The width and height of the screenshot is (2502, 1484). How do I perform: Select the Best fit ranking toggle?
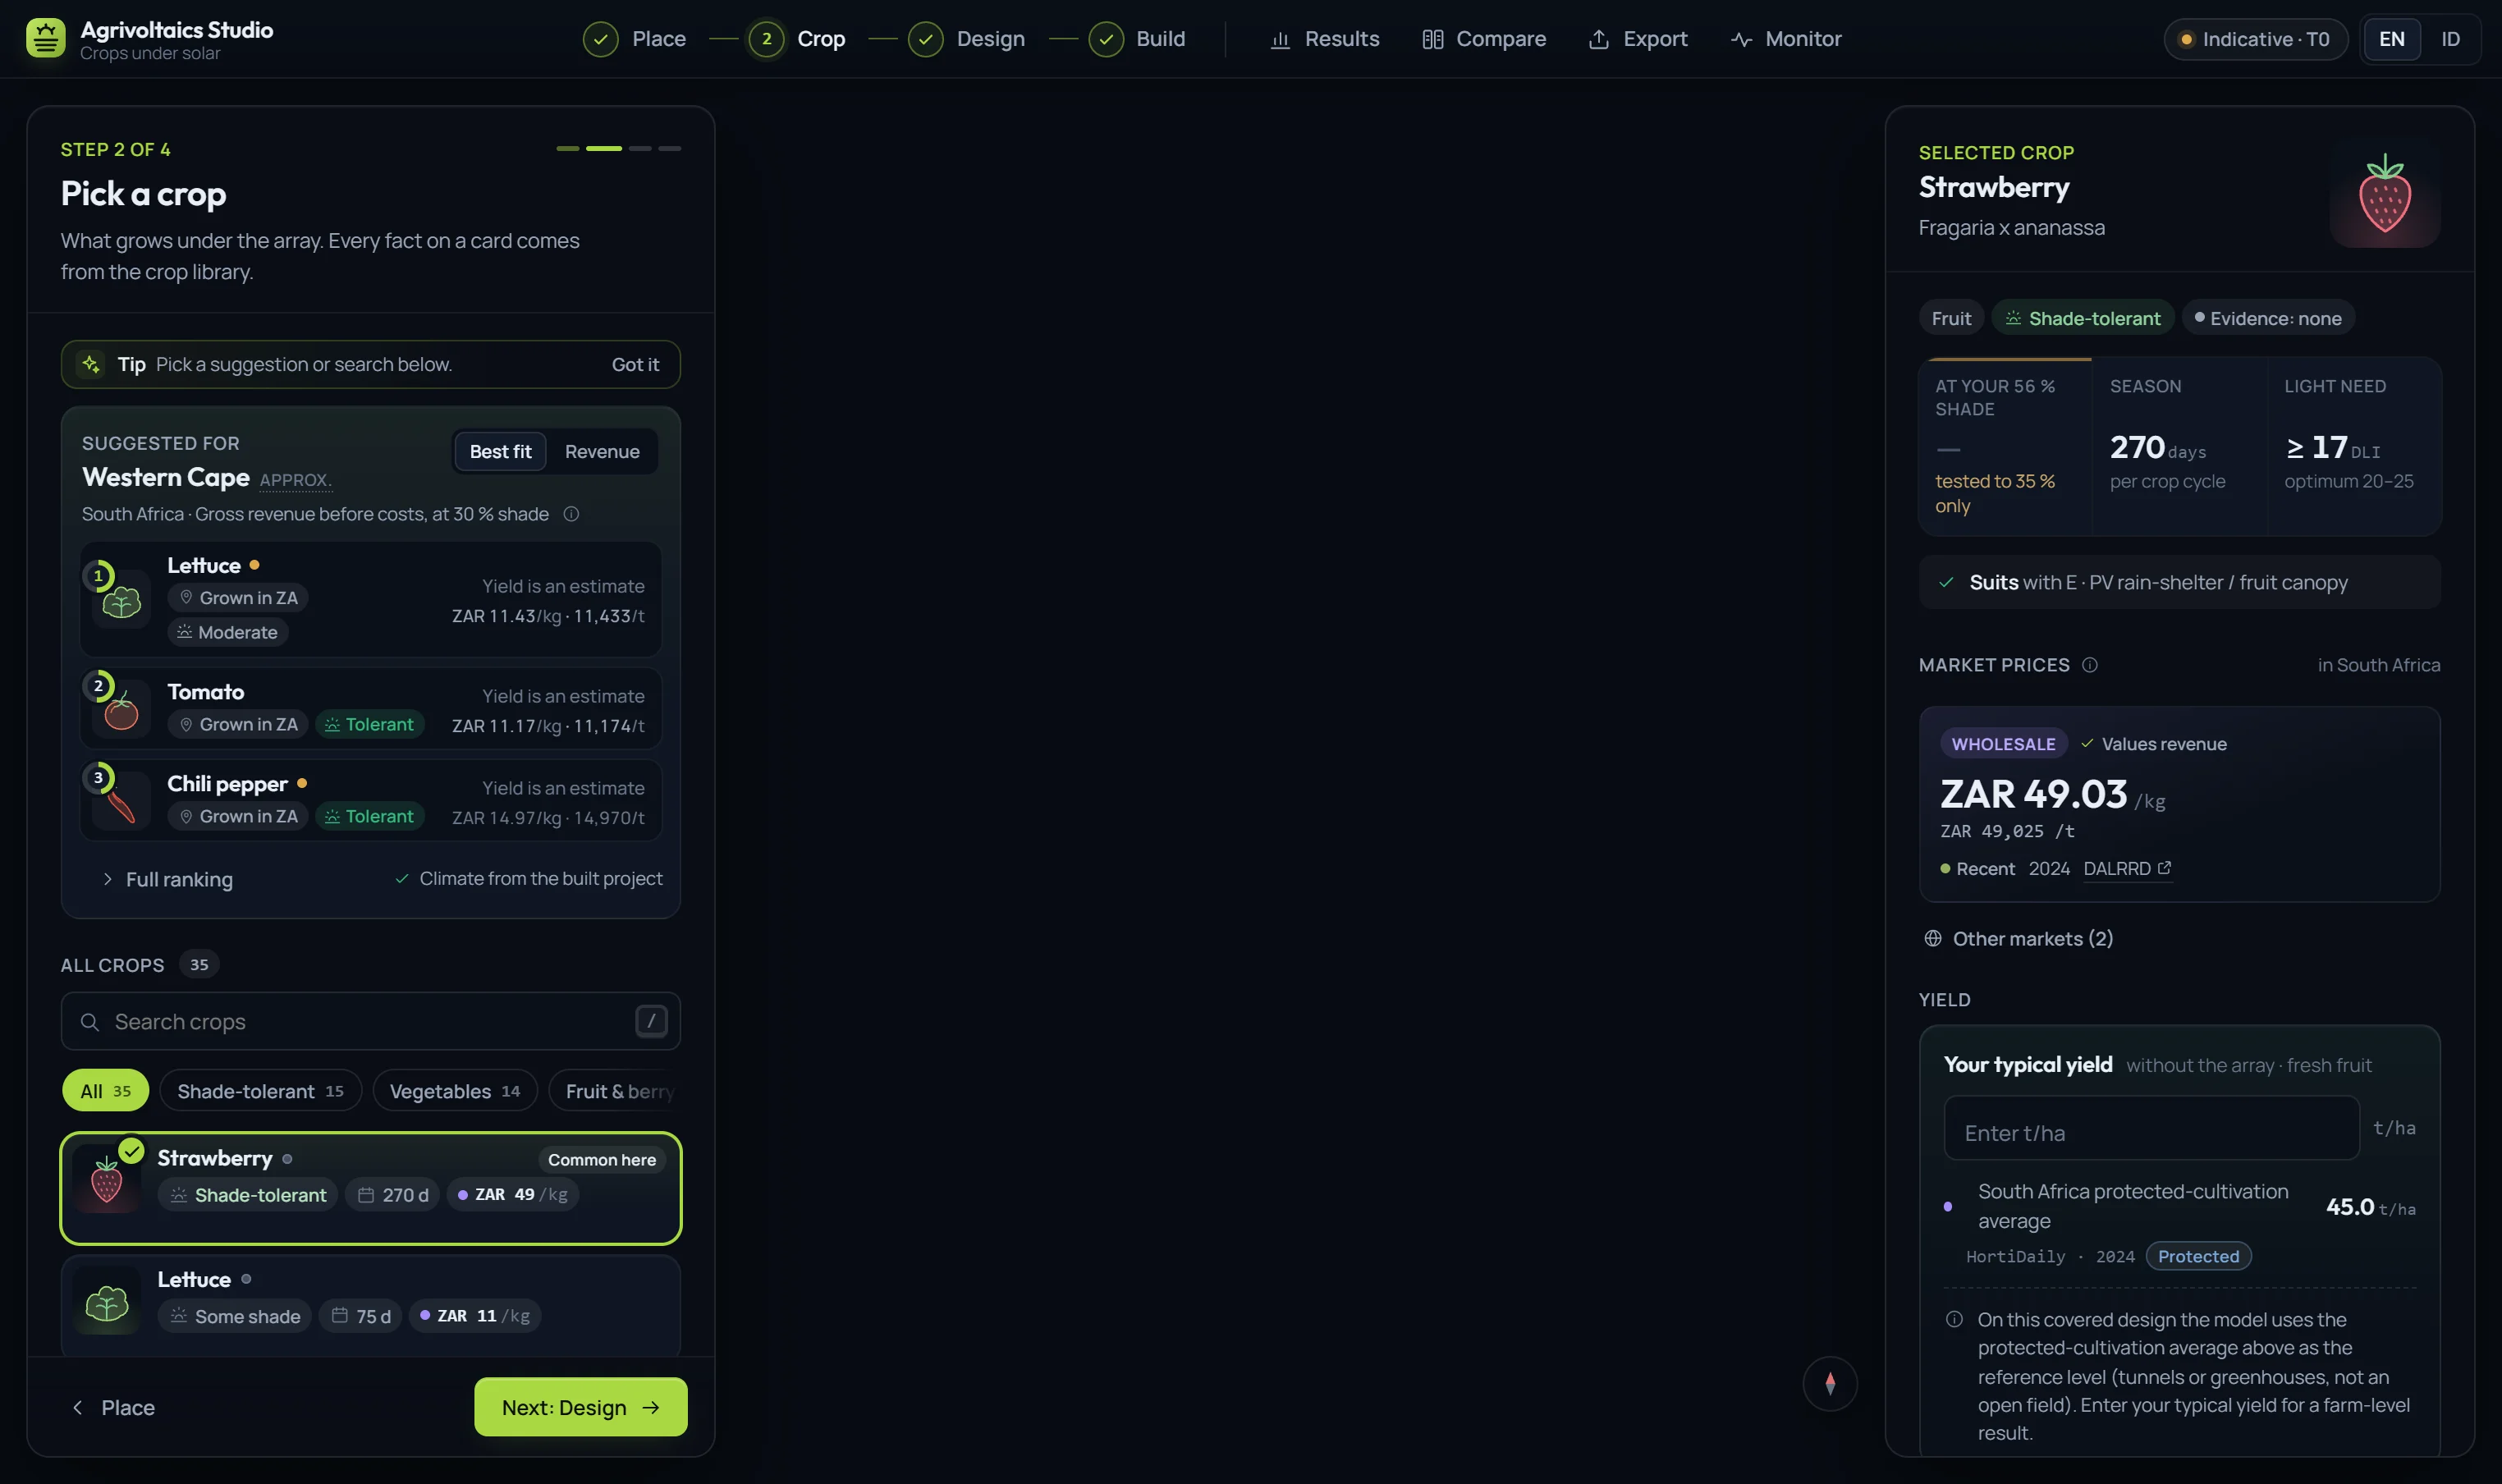point(500,452)
